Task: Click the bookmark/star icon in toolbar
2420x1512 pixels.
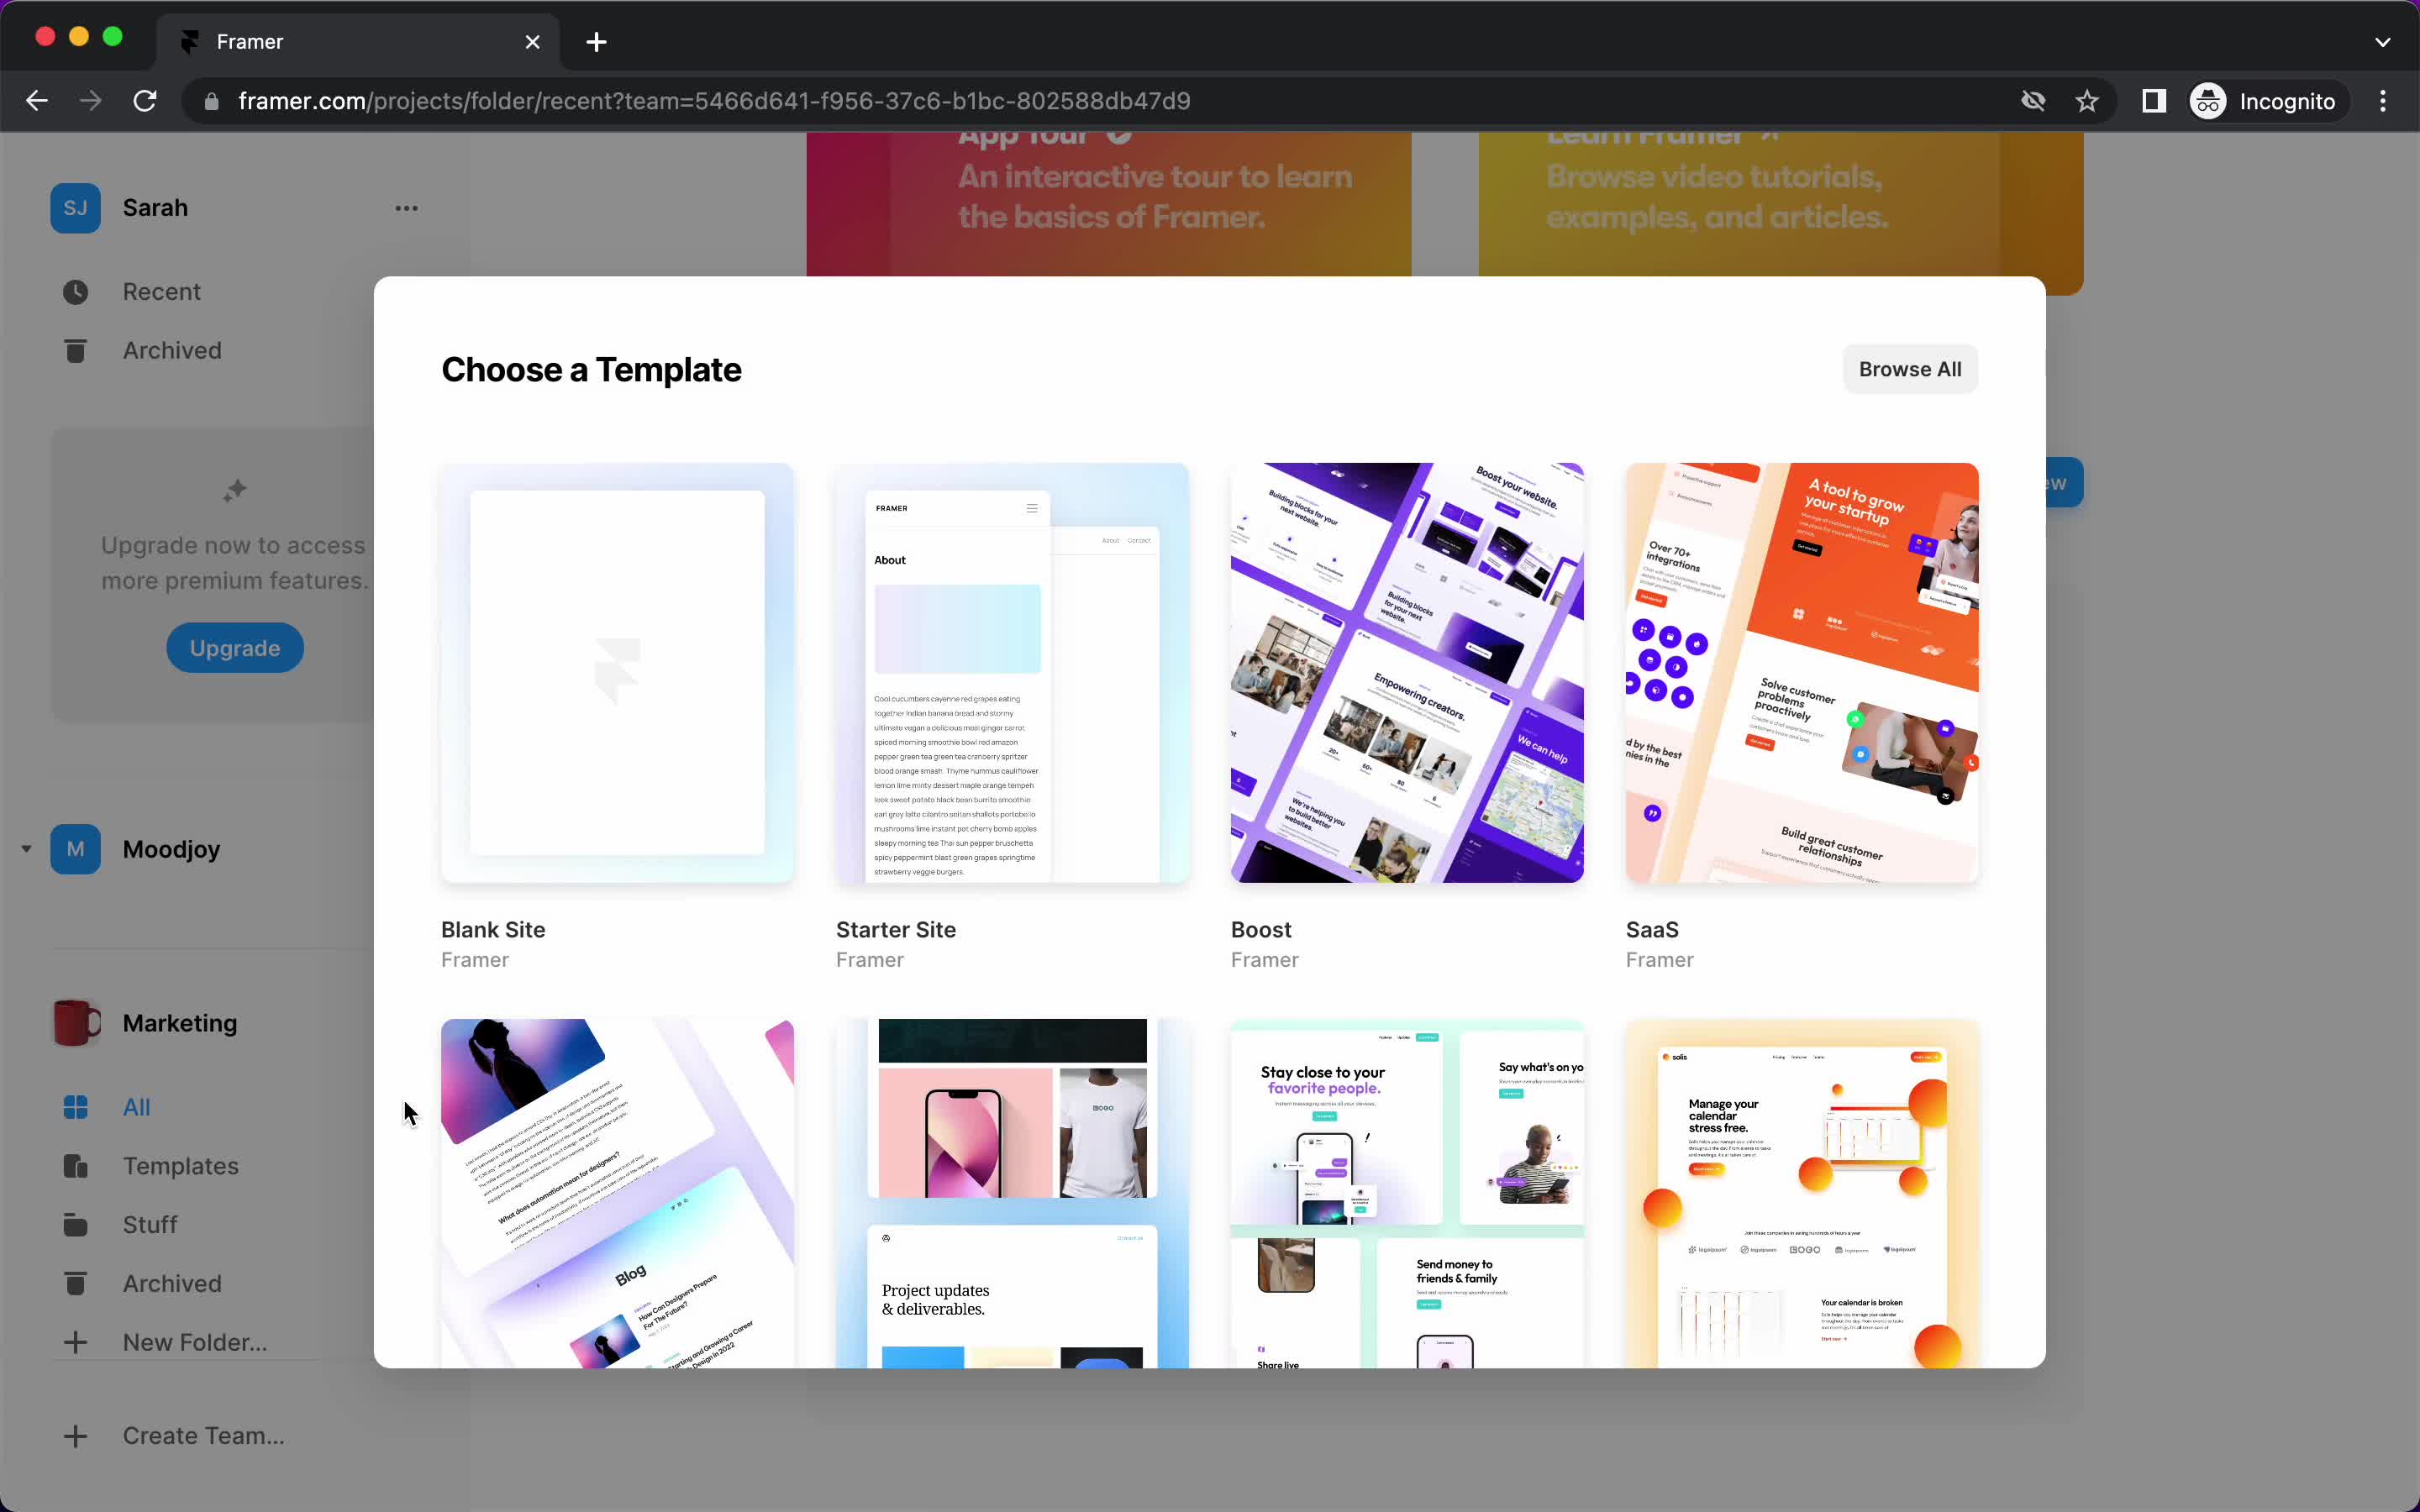Action: (2089, 101)
